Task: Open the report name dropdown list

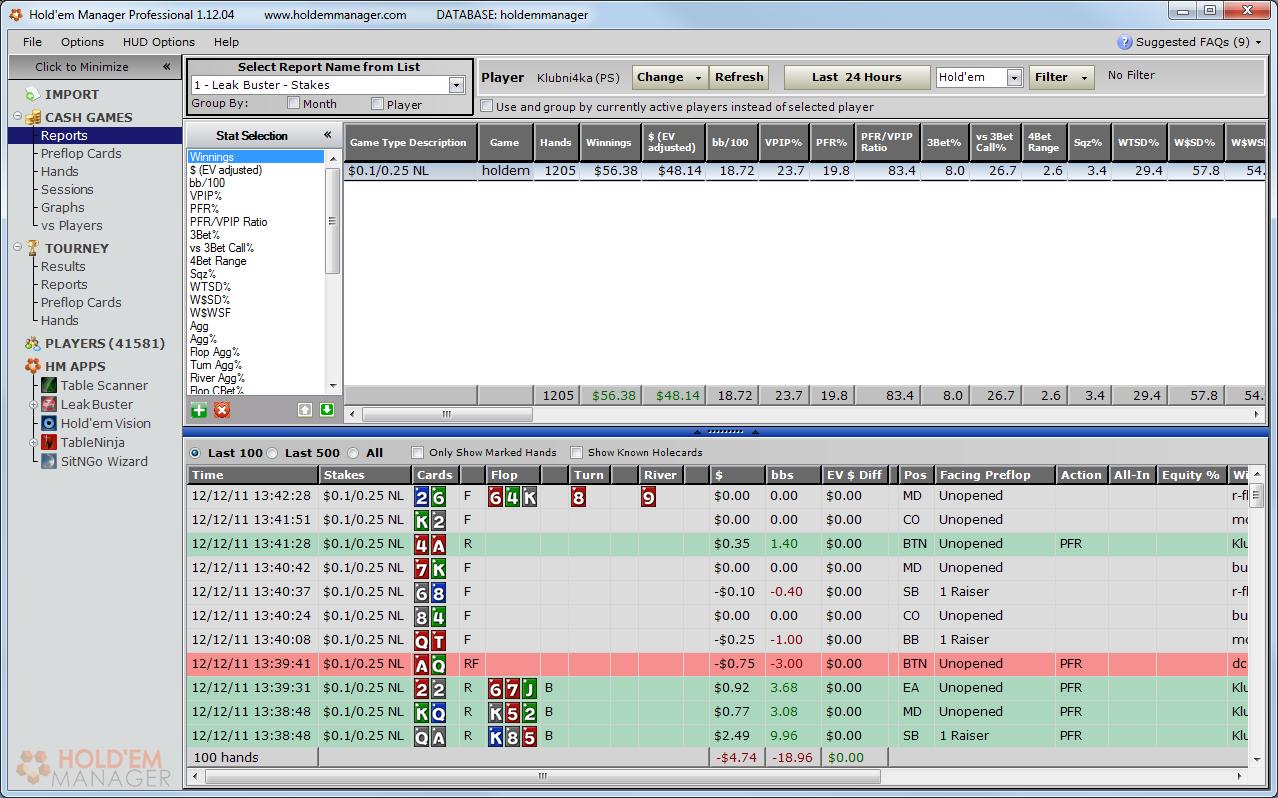Action: [456, 85]
